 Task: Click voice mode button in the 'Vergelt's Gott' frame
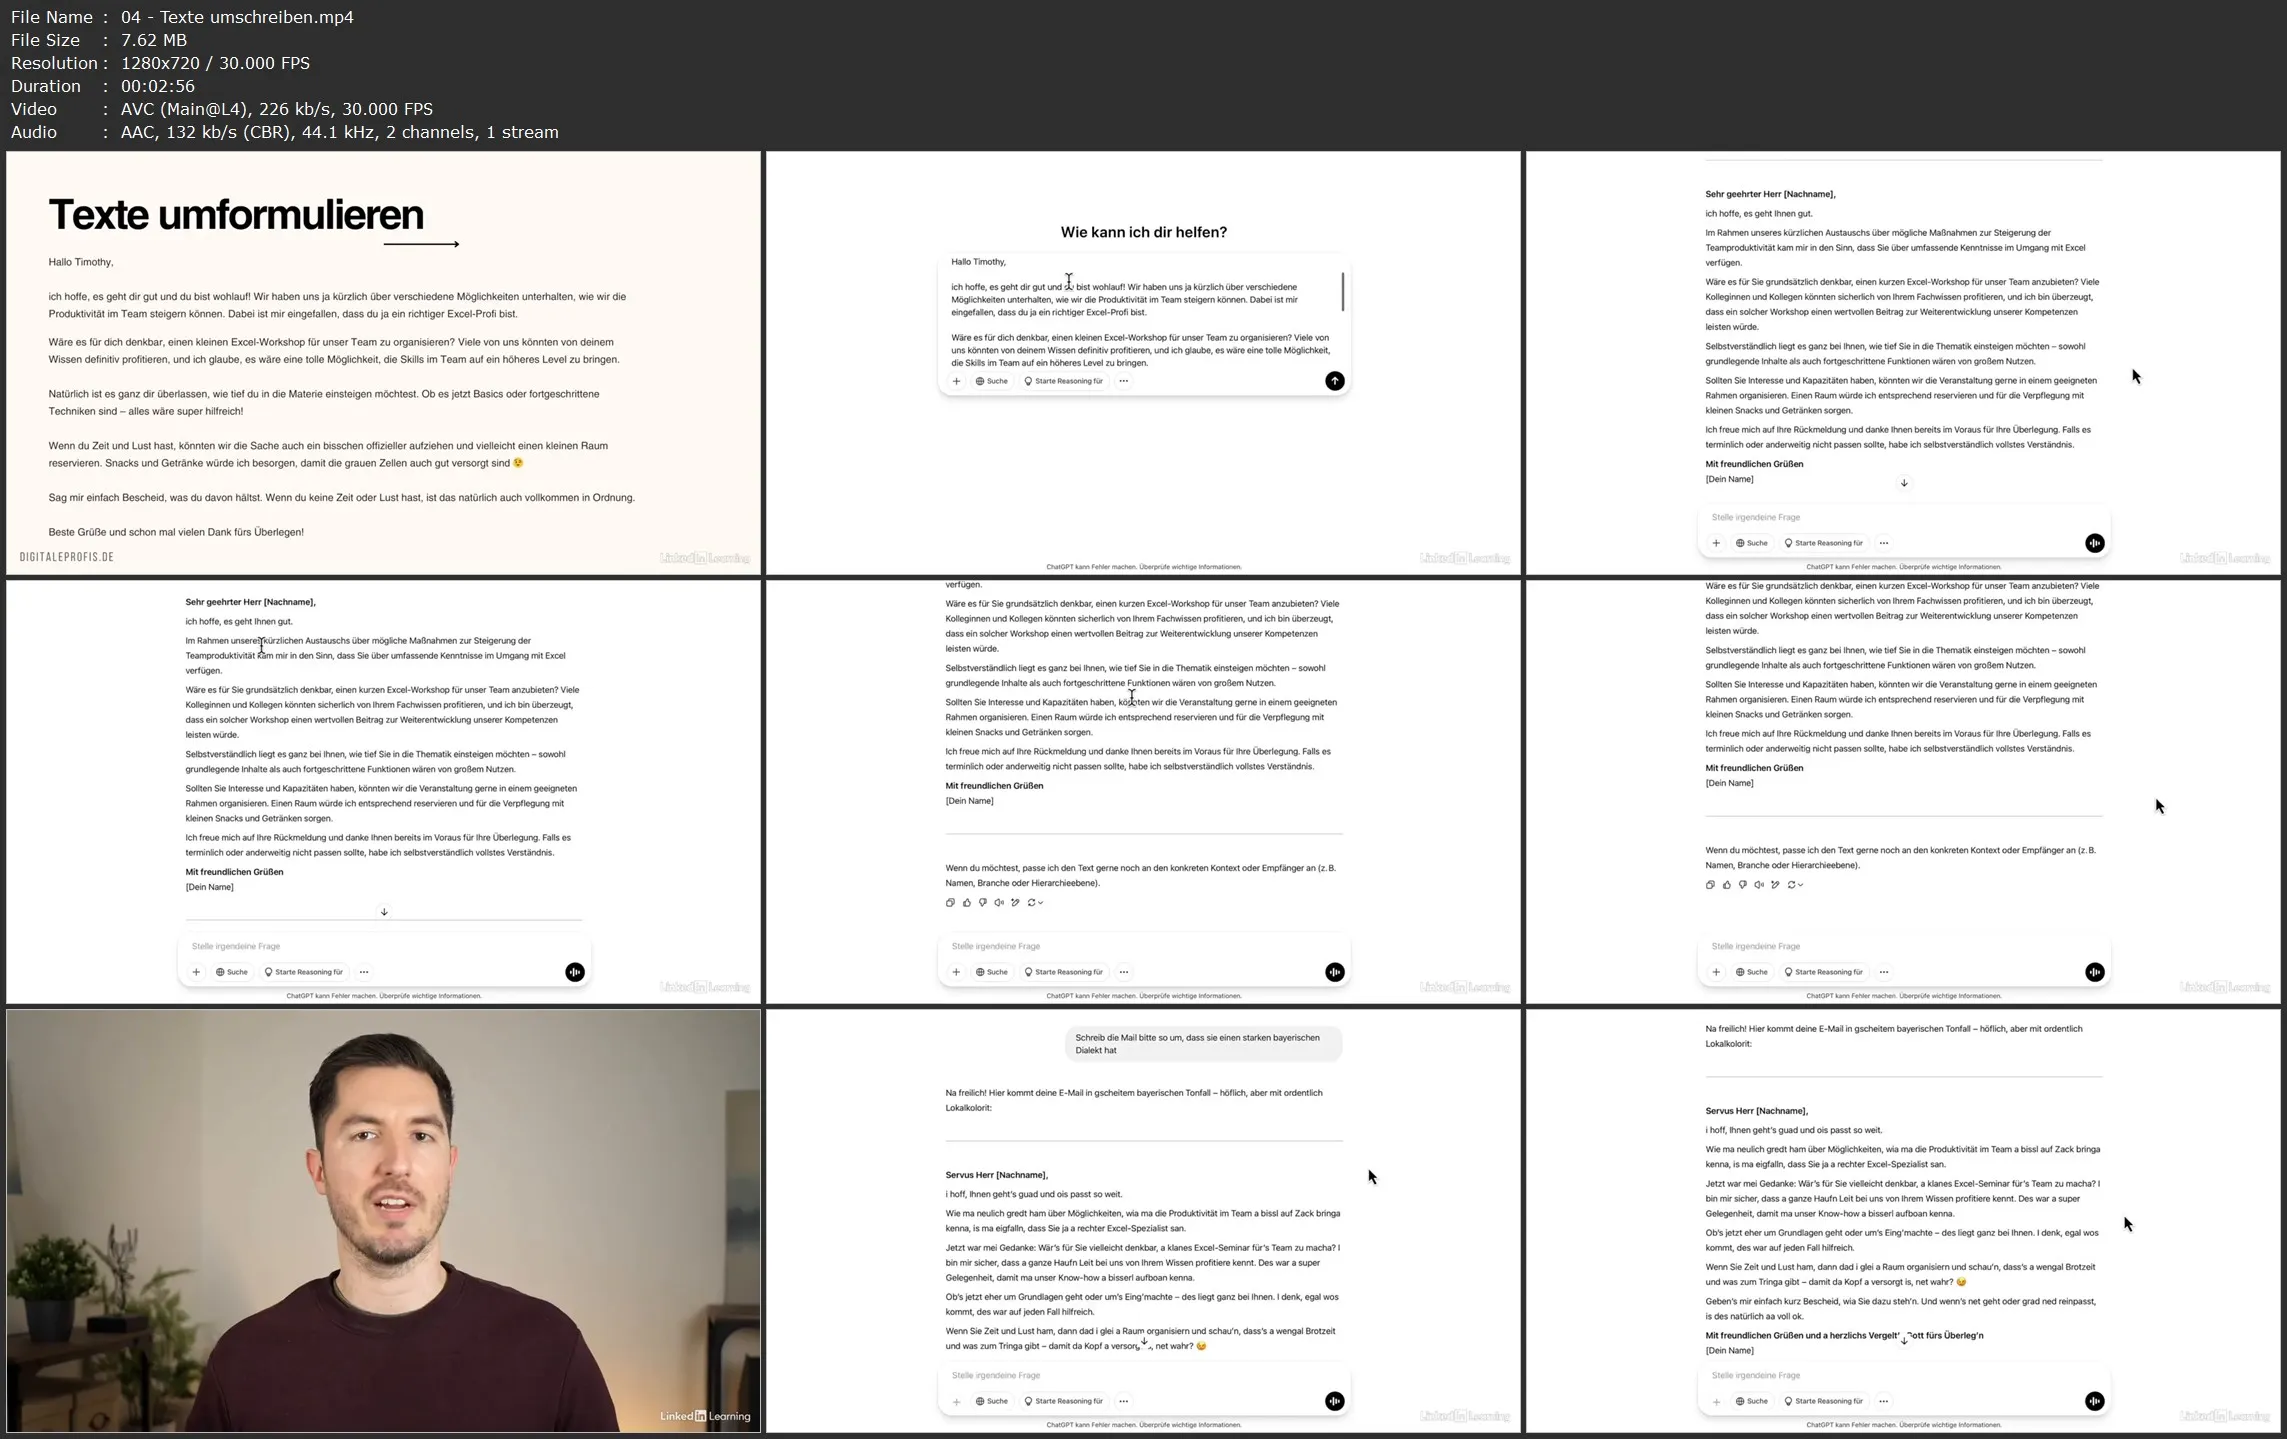click(2094, 1401)
